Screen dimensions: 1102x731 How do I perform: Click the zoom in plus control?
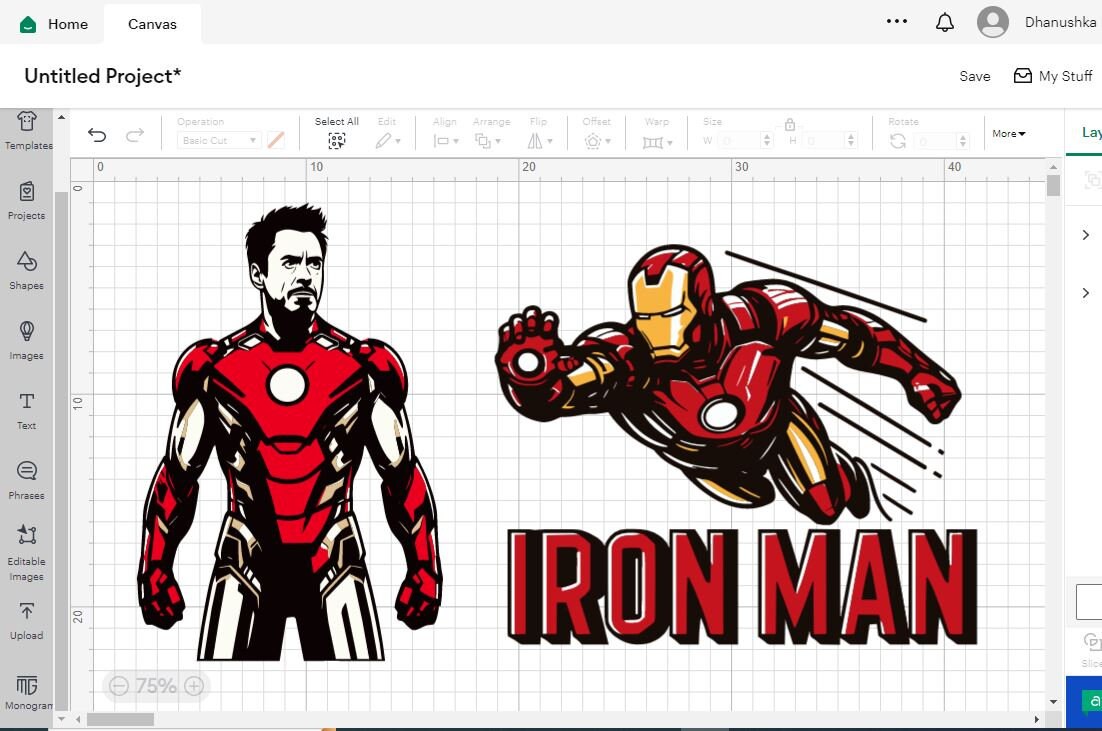click(192, 686)
